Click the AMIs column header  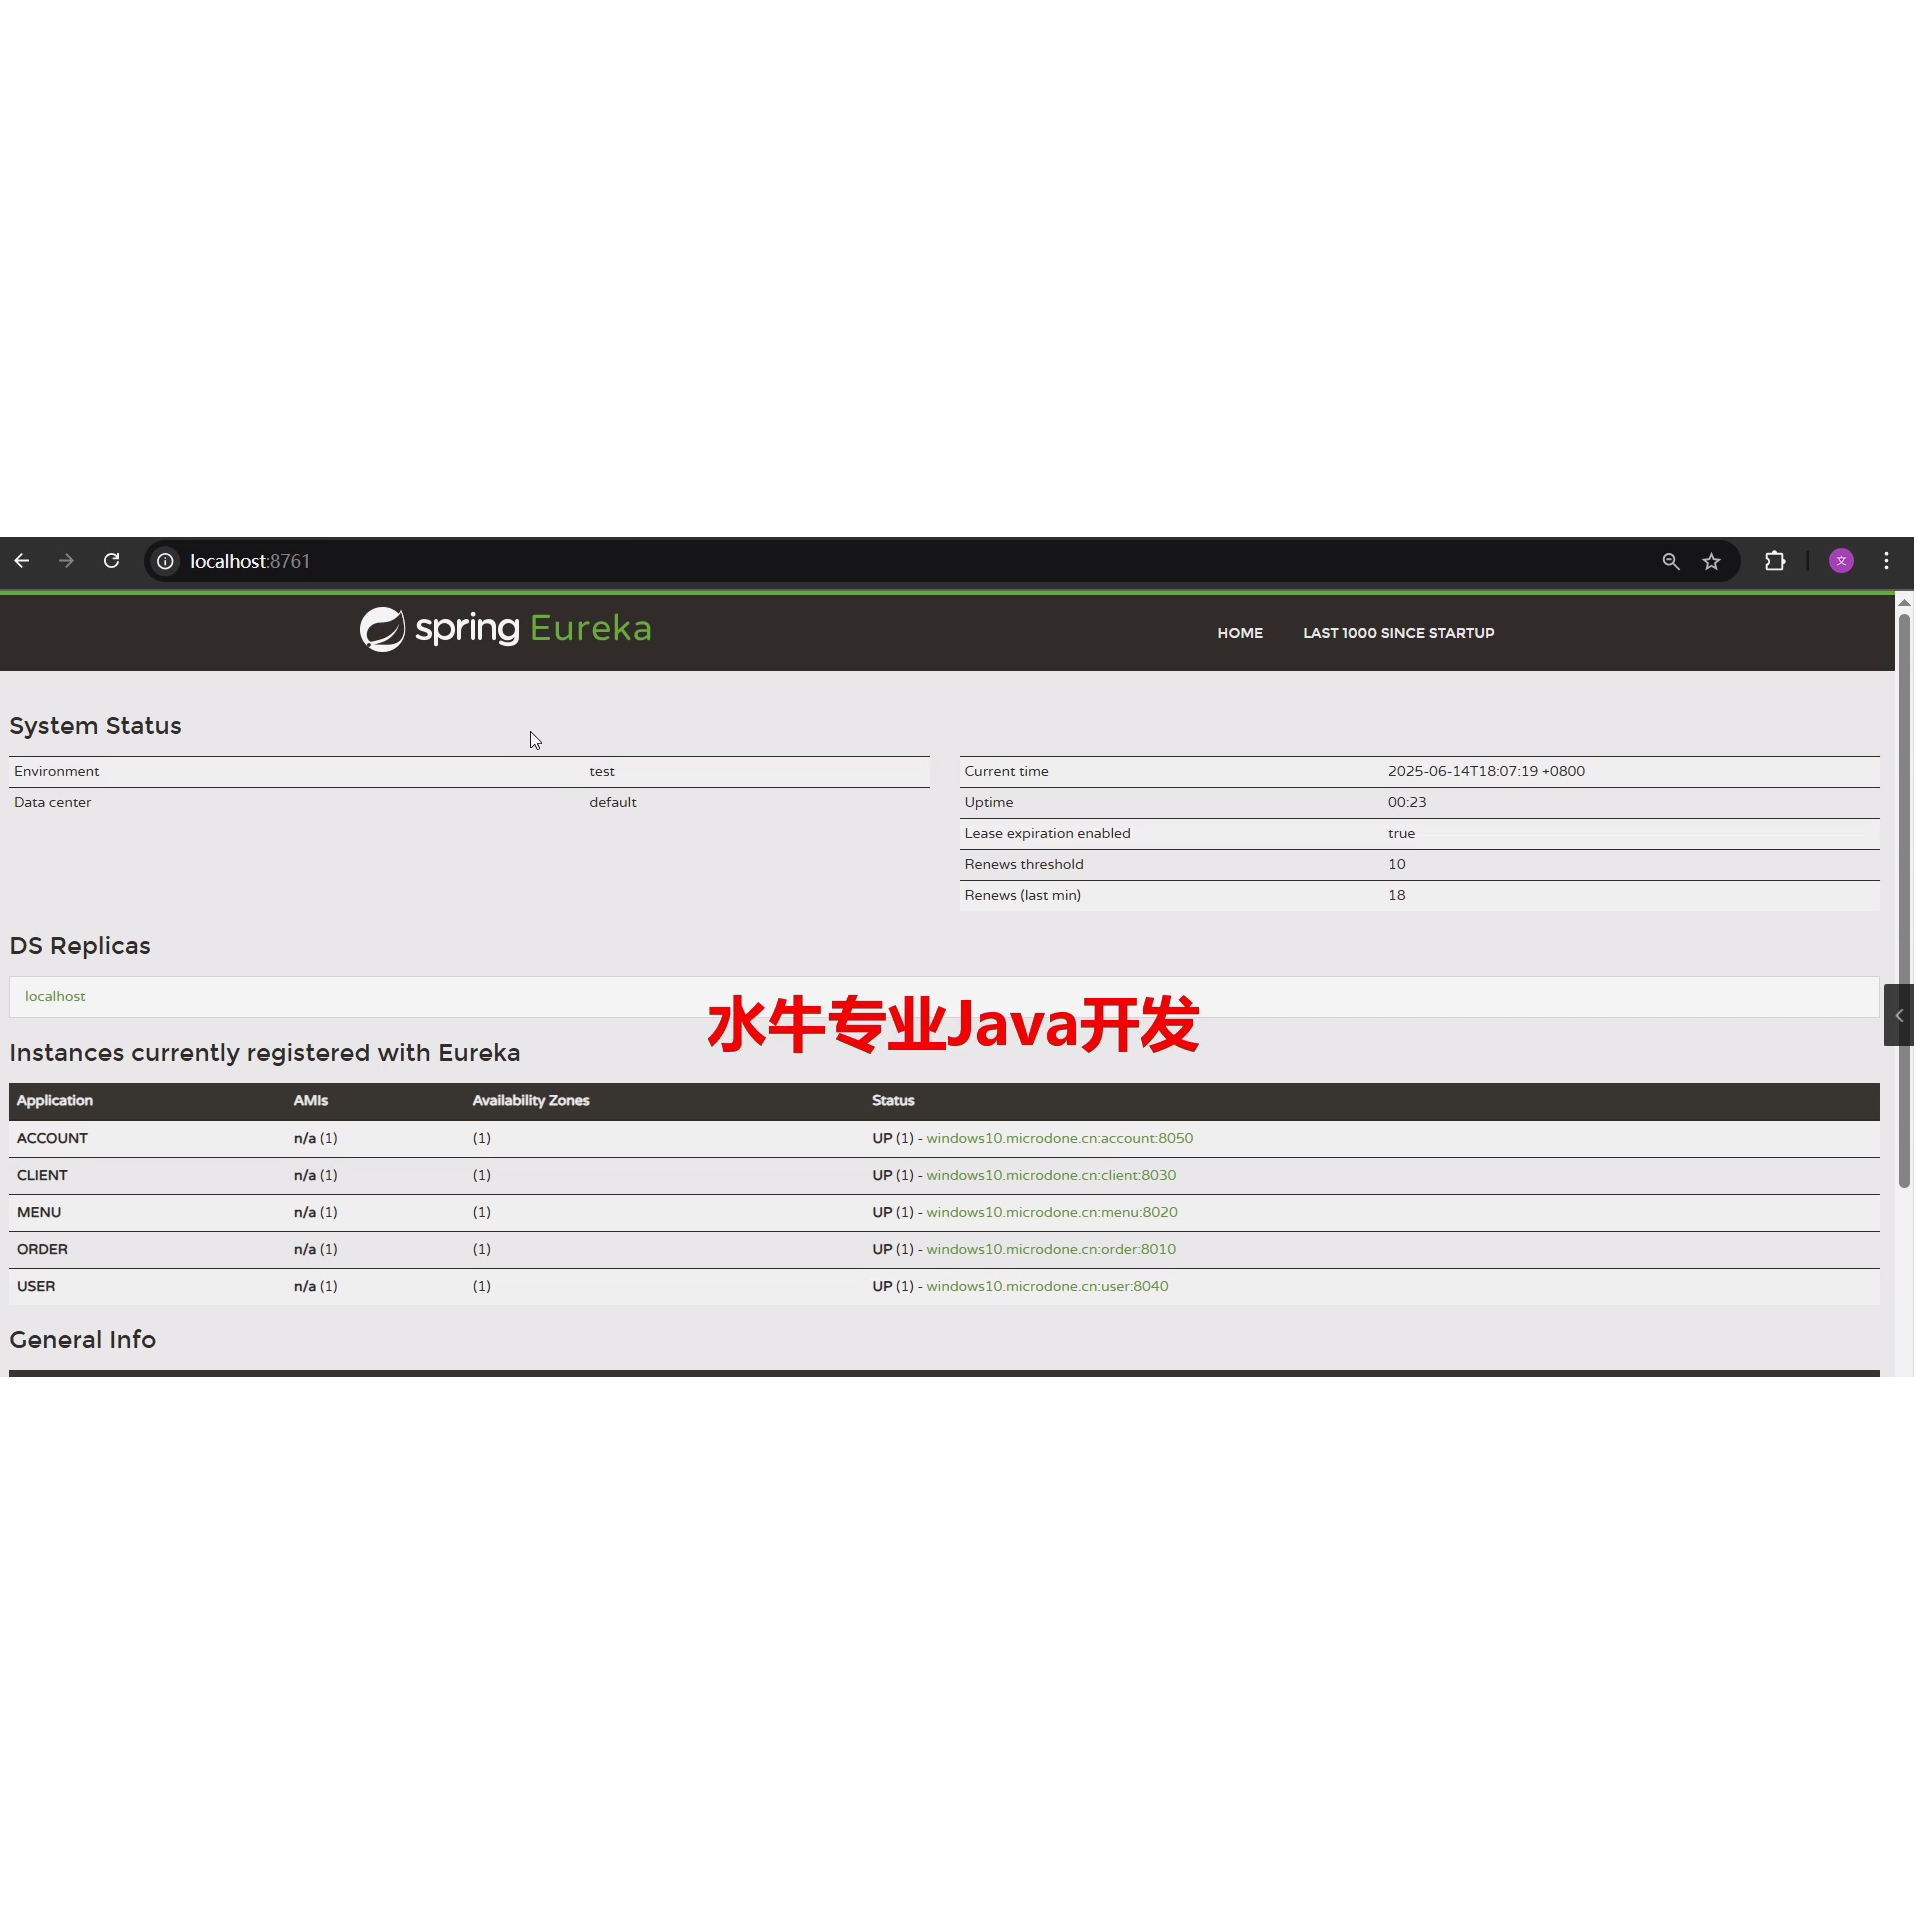(x=311, y=1100)
